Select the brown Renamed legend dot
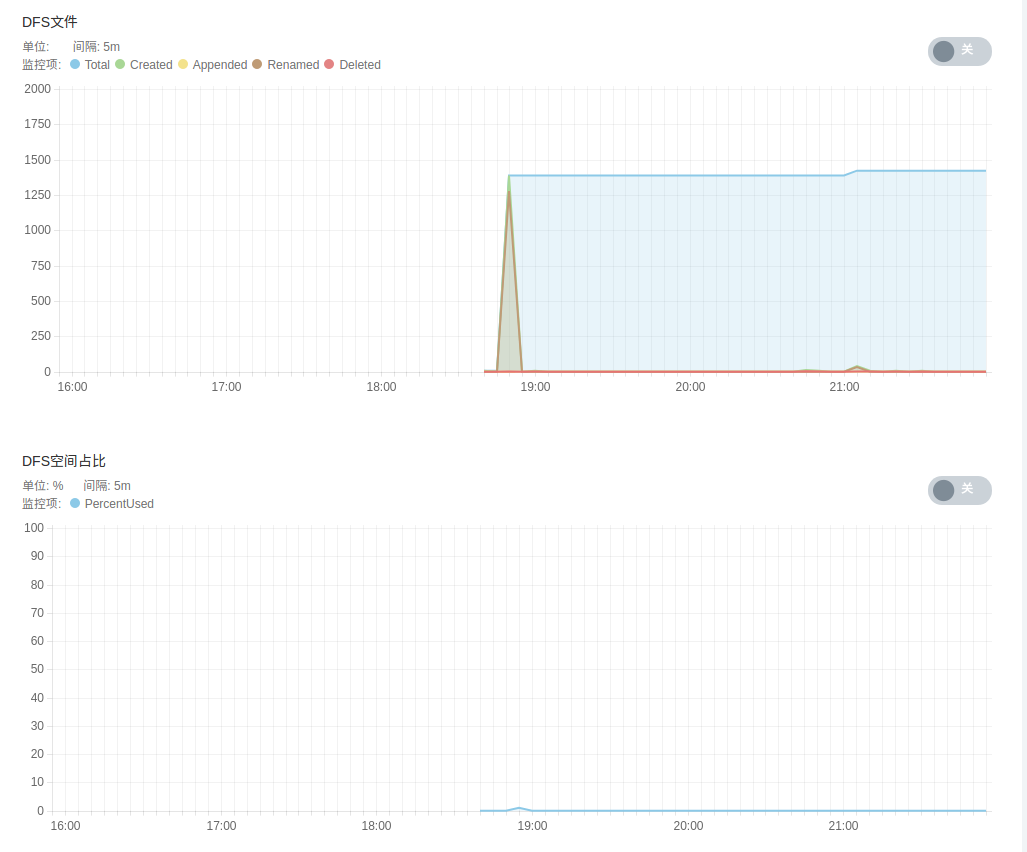Viewport: 1027px width, 852px height. click(257, 64)
